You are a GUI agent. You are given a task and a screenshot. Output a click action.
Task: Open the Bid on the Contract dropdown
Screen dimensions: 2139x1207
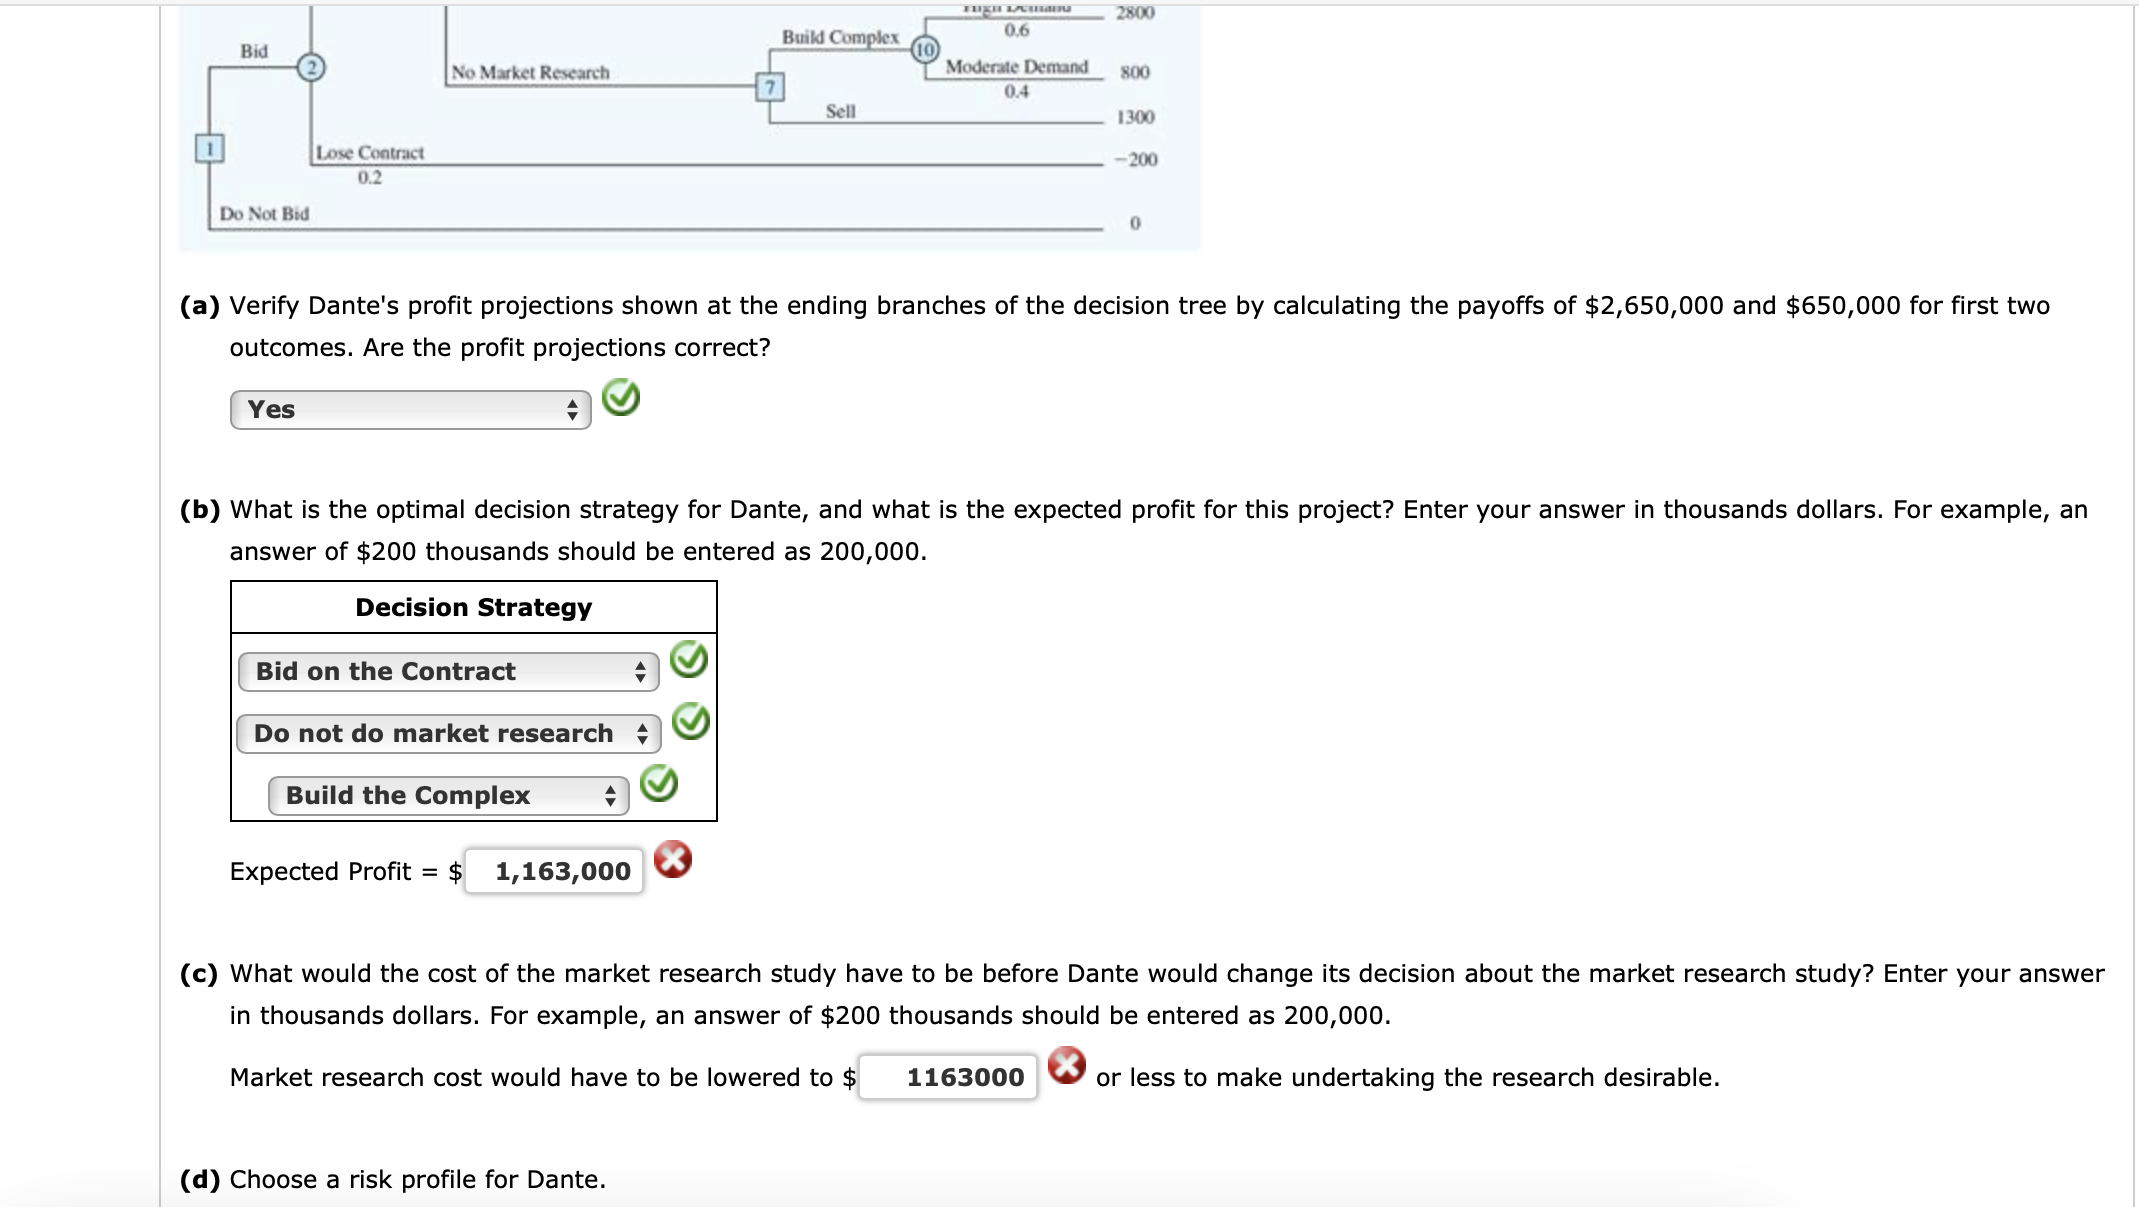(x=448, y=672)
